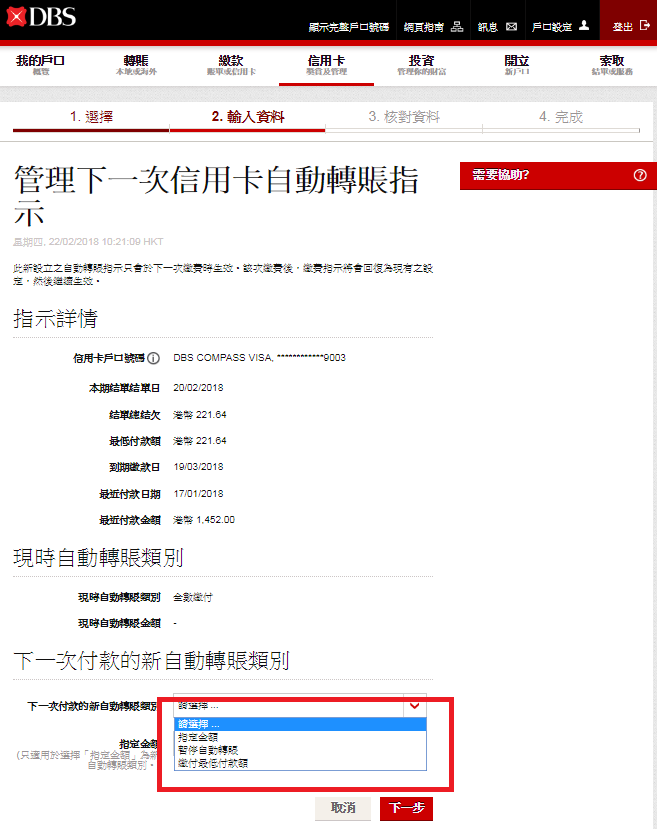This screenshot has height=829, width=657.
Task: Click the 取消 cancel button
Action: (x=343, y=807)
